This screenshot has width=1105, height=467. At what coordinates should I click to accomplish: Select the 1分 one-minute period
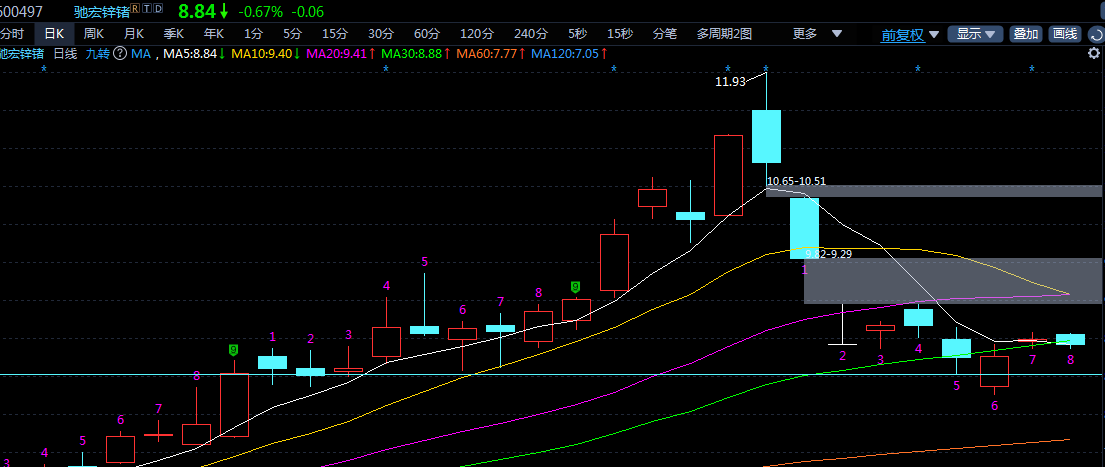(254, 34)
